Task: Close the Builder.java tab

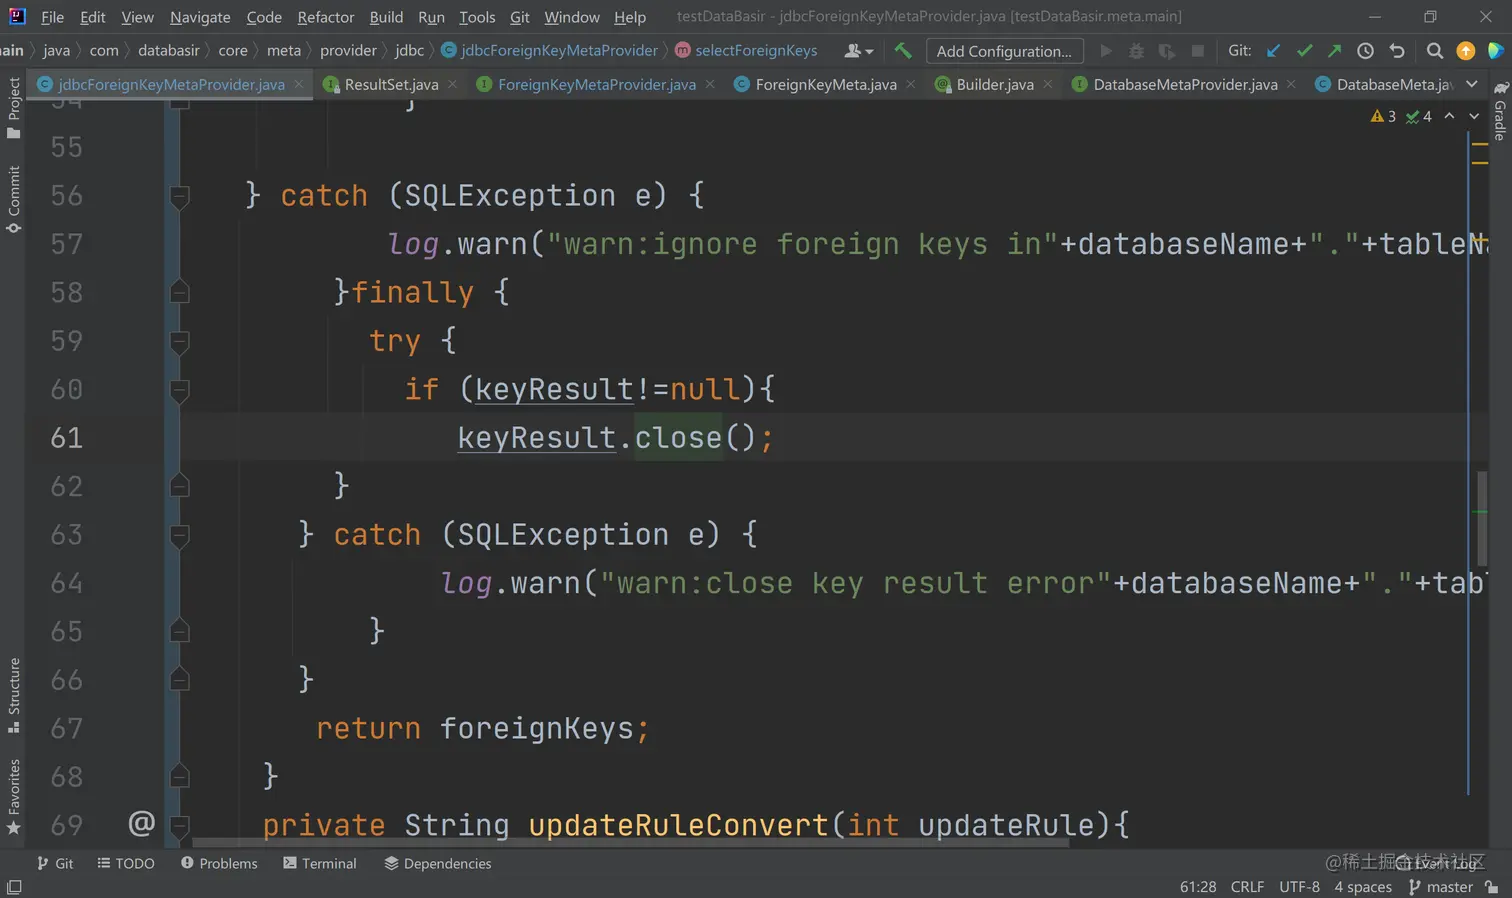Action: click(1047, 84)
